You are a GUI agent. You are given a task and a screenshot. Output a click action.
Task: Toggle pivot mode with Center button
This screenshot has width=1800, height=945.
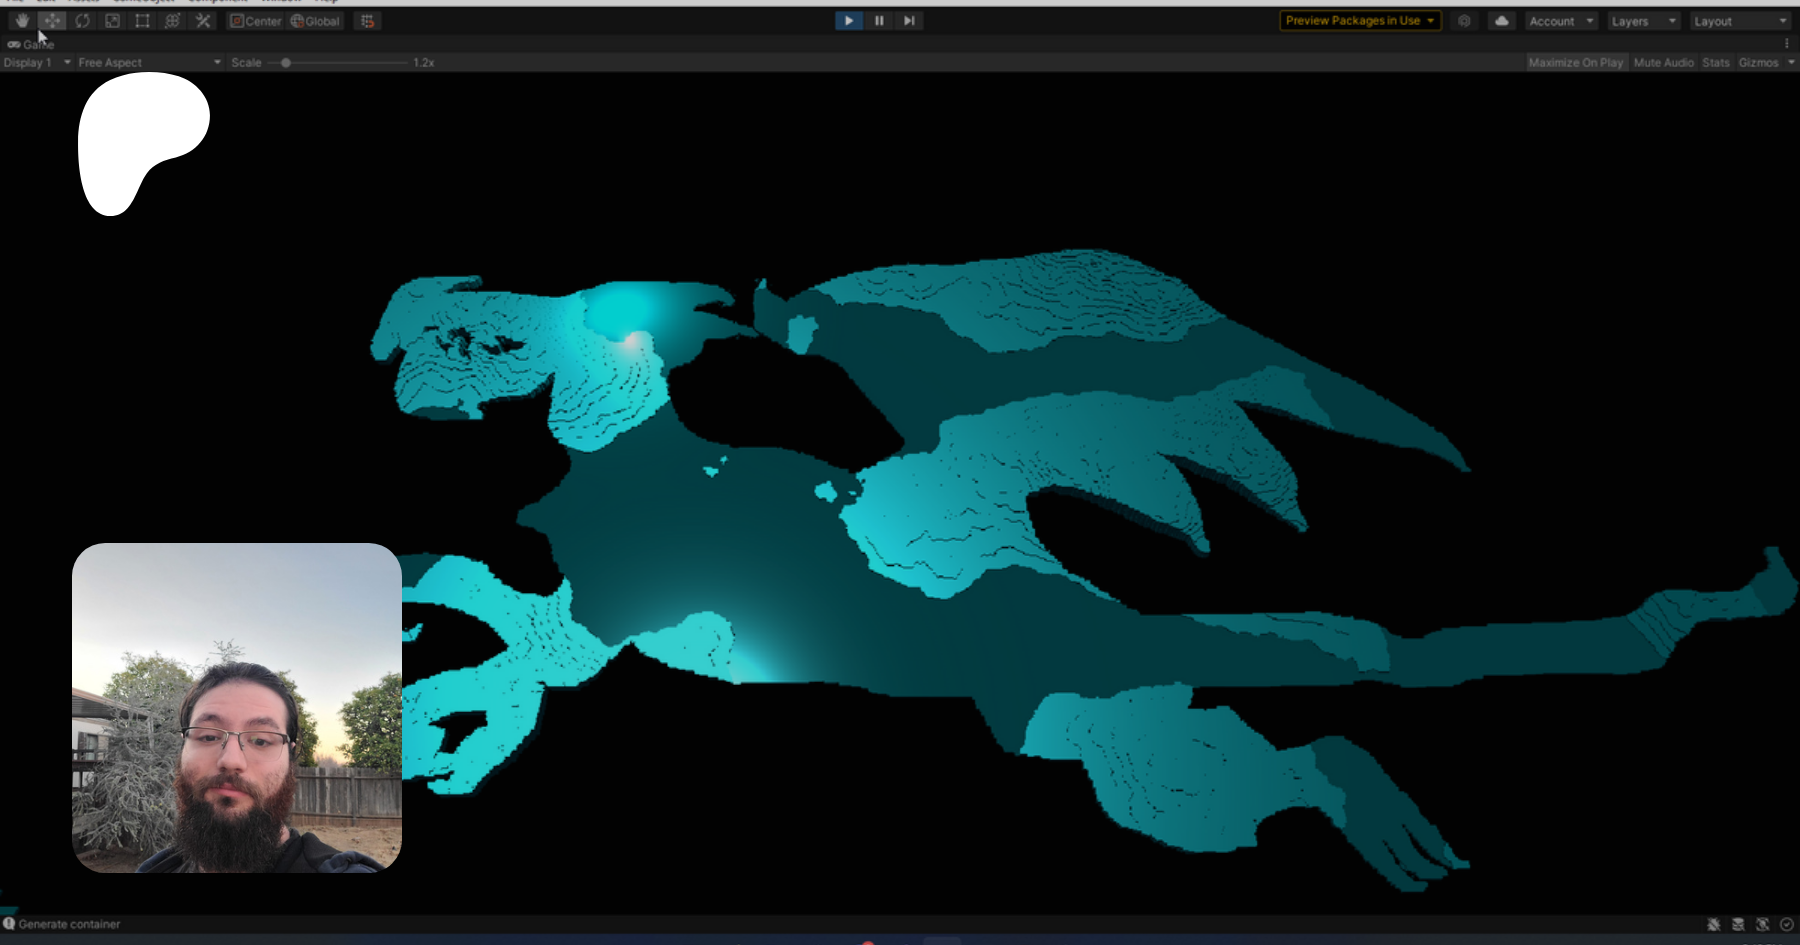tap(256, 21)
